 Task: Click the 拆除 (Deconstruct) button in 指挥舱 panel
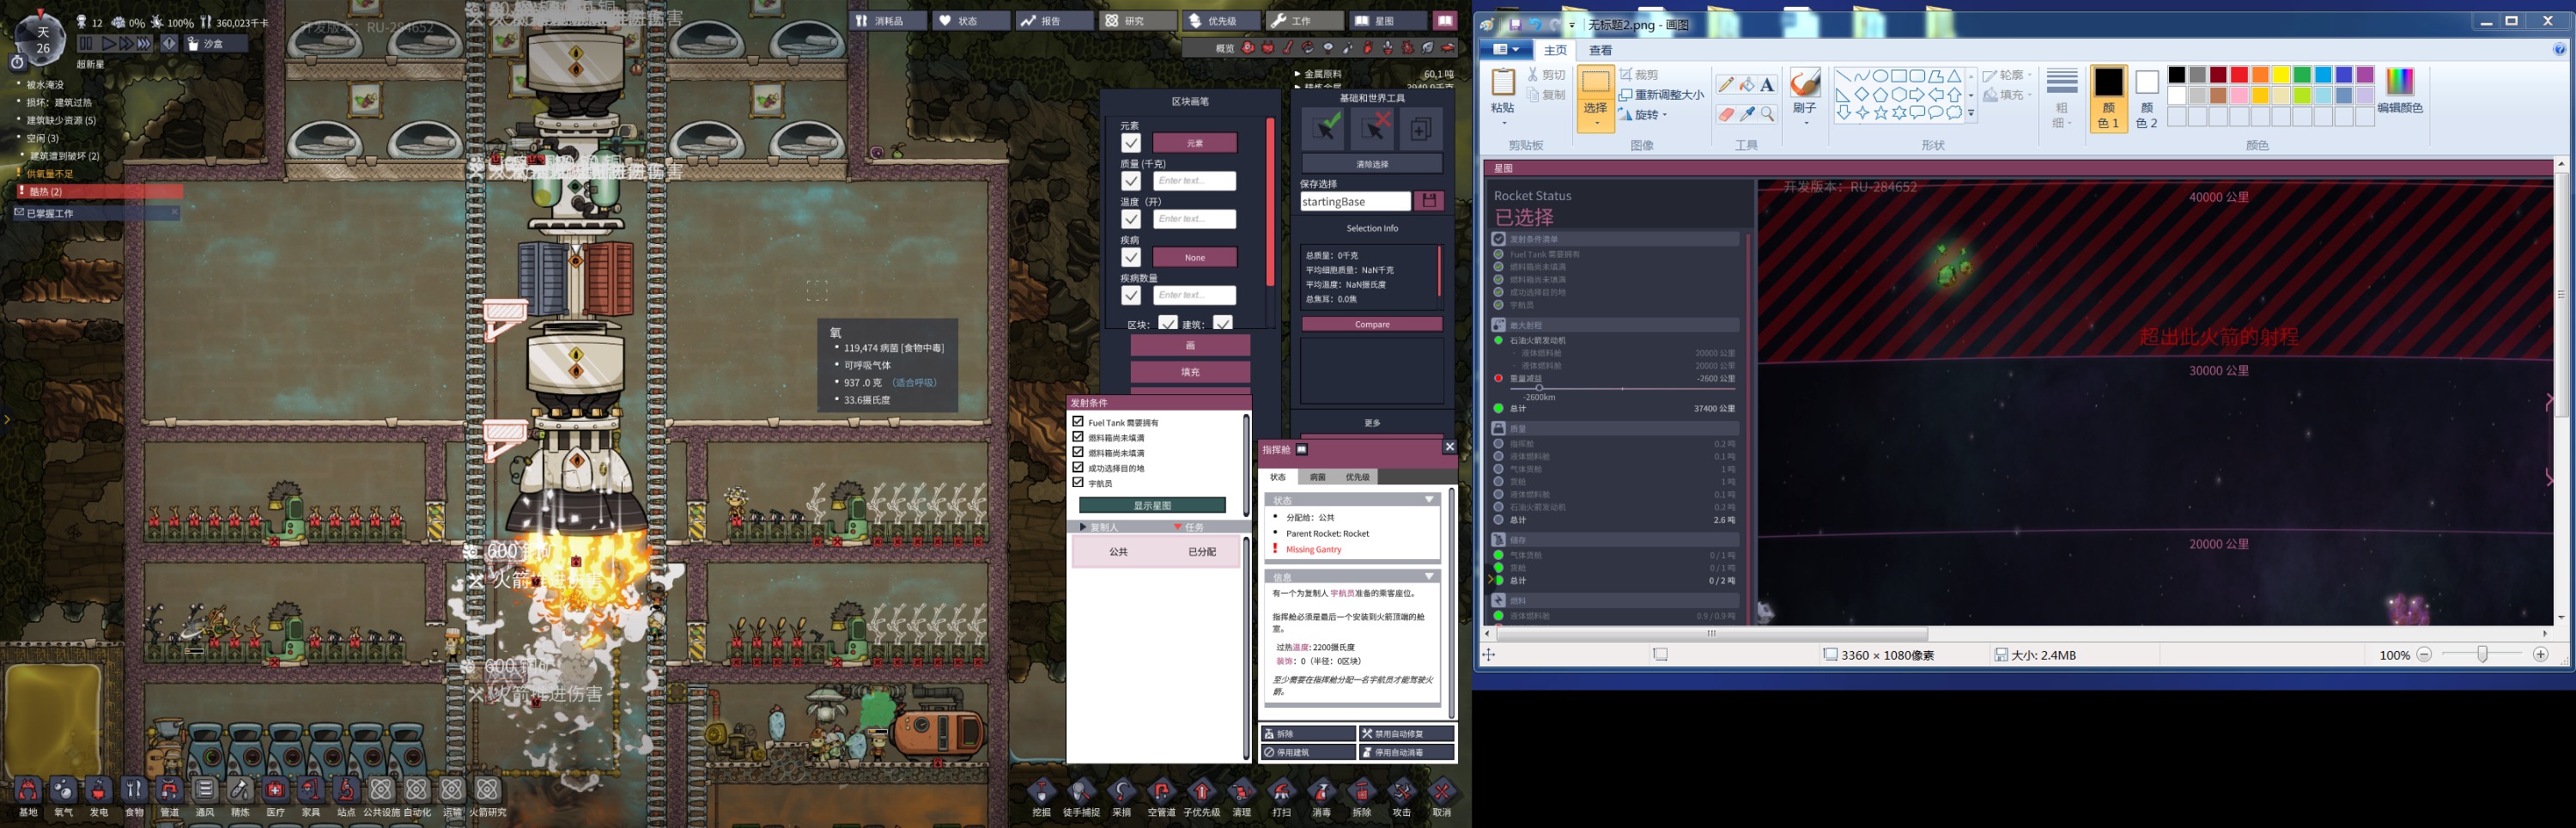[1308, 733]
